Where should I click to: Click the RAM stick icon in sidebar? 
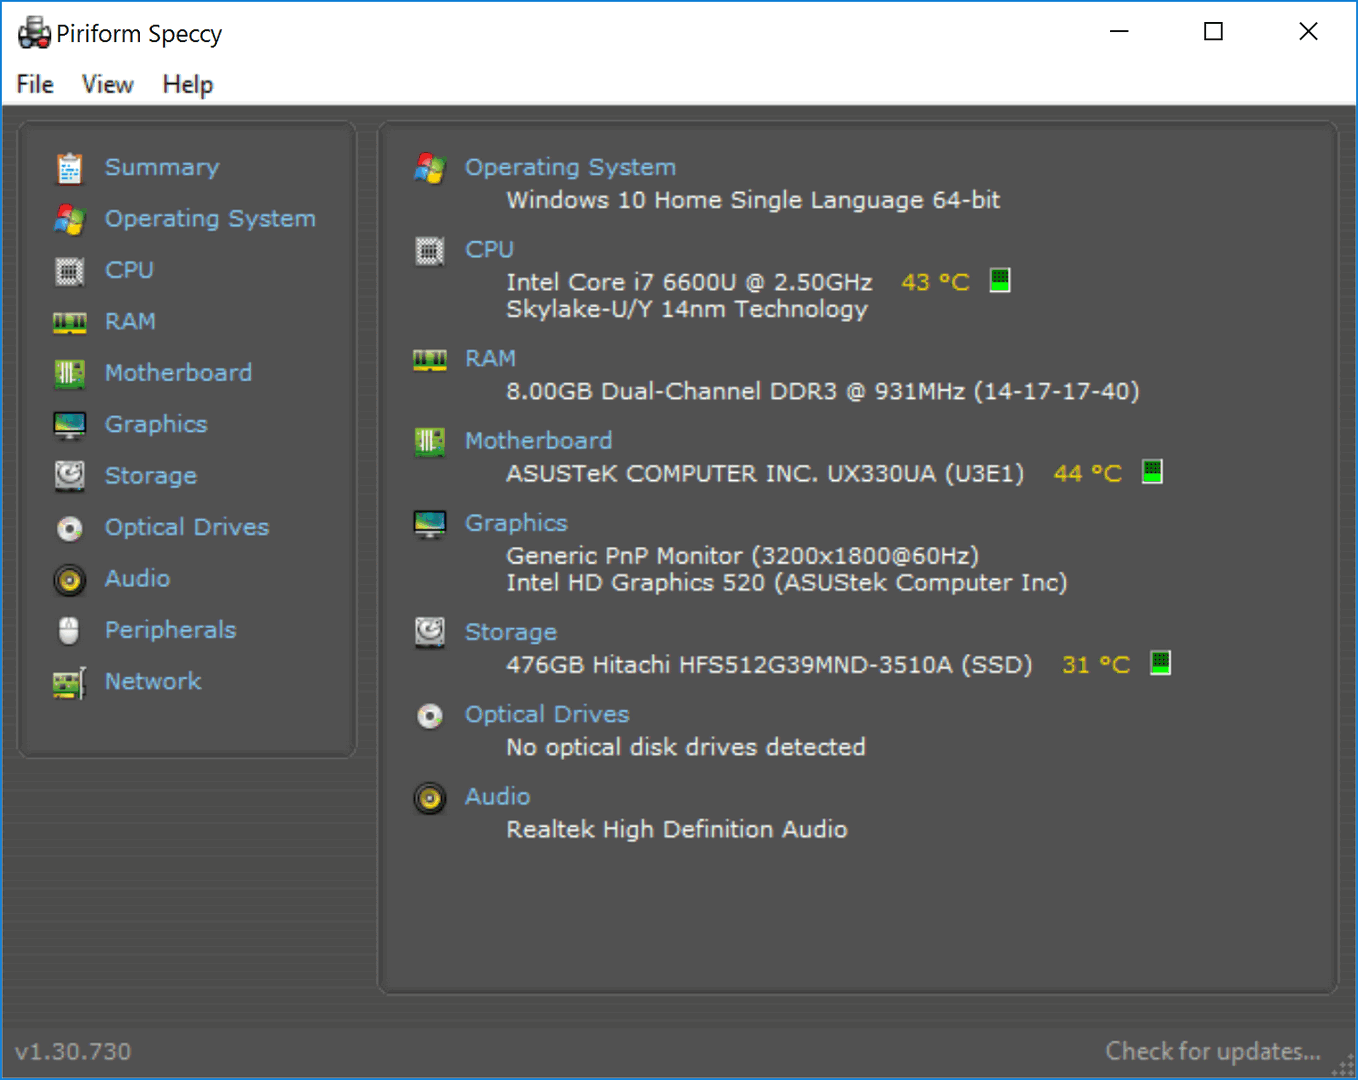pos(69,322)
